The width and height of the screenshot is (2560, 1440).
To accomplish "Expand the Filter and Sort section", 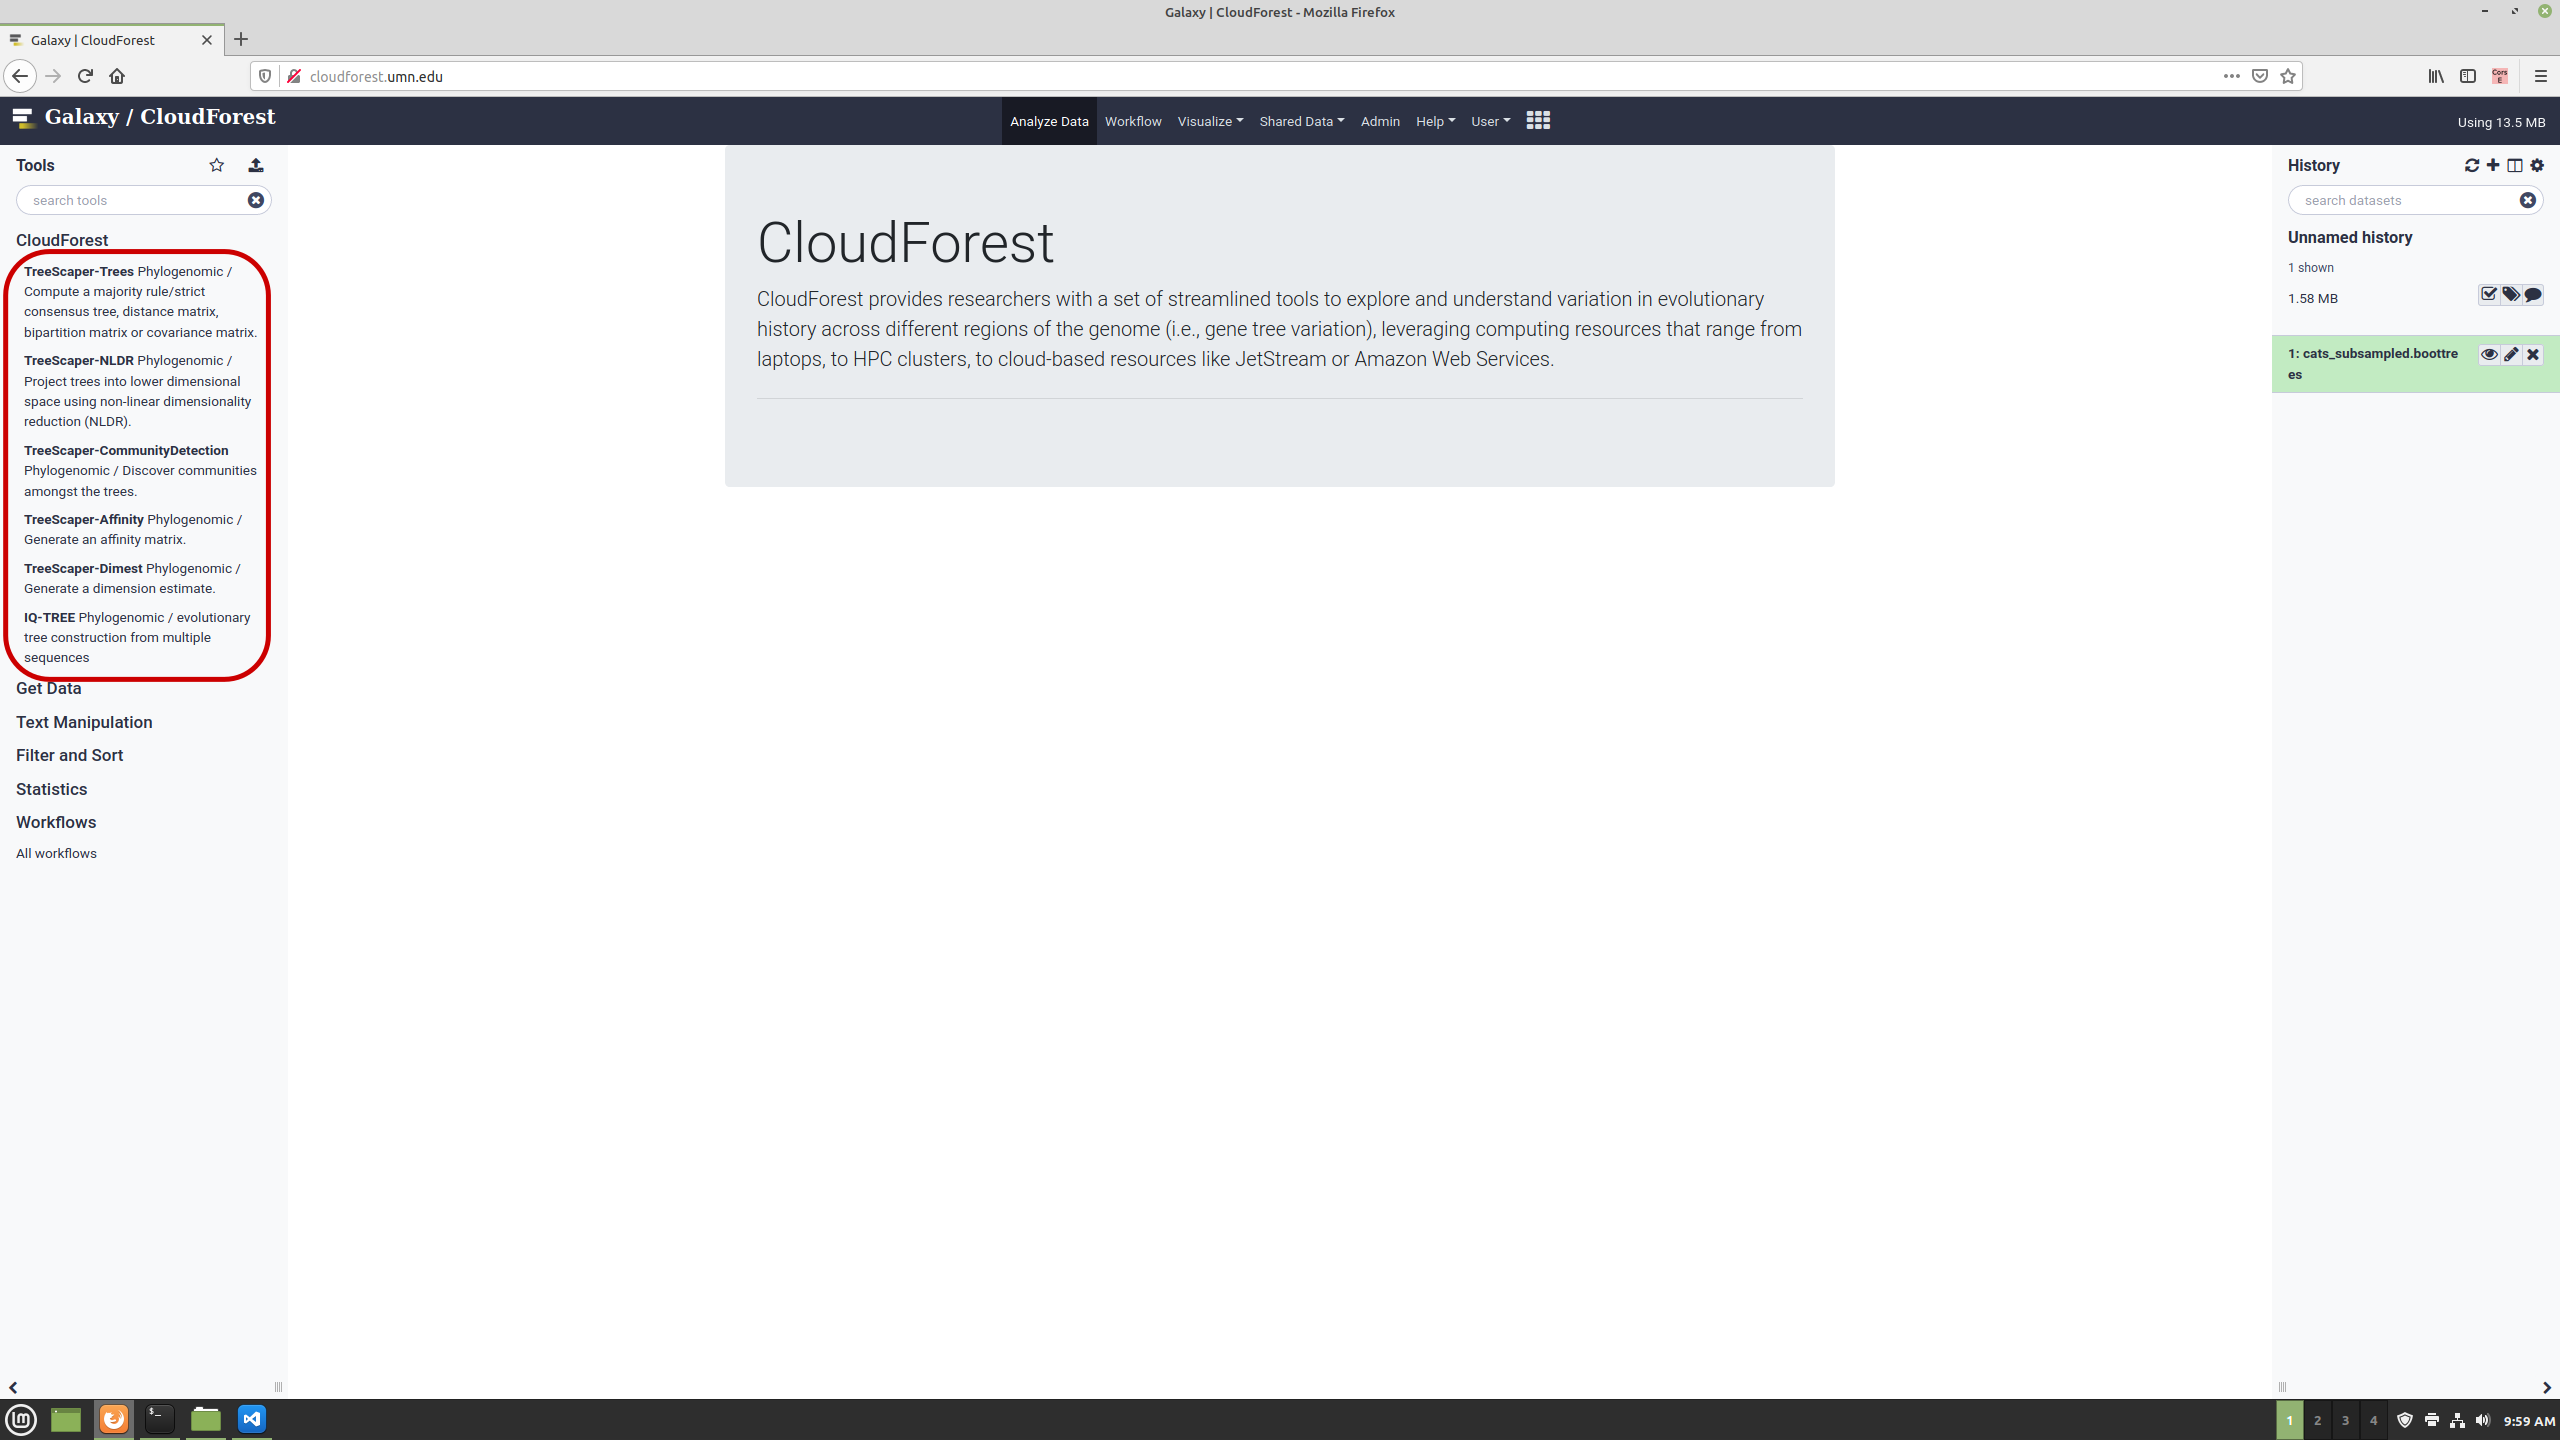I will (70, 755).
